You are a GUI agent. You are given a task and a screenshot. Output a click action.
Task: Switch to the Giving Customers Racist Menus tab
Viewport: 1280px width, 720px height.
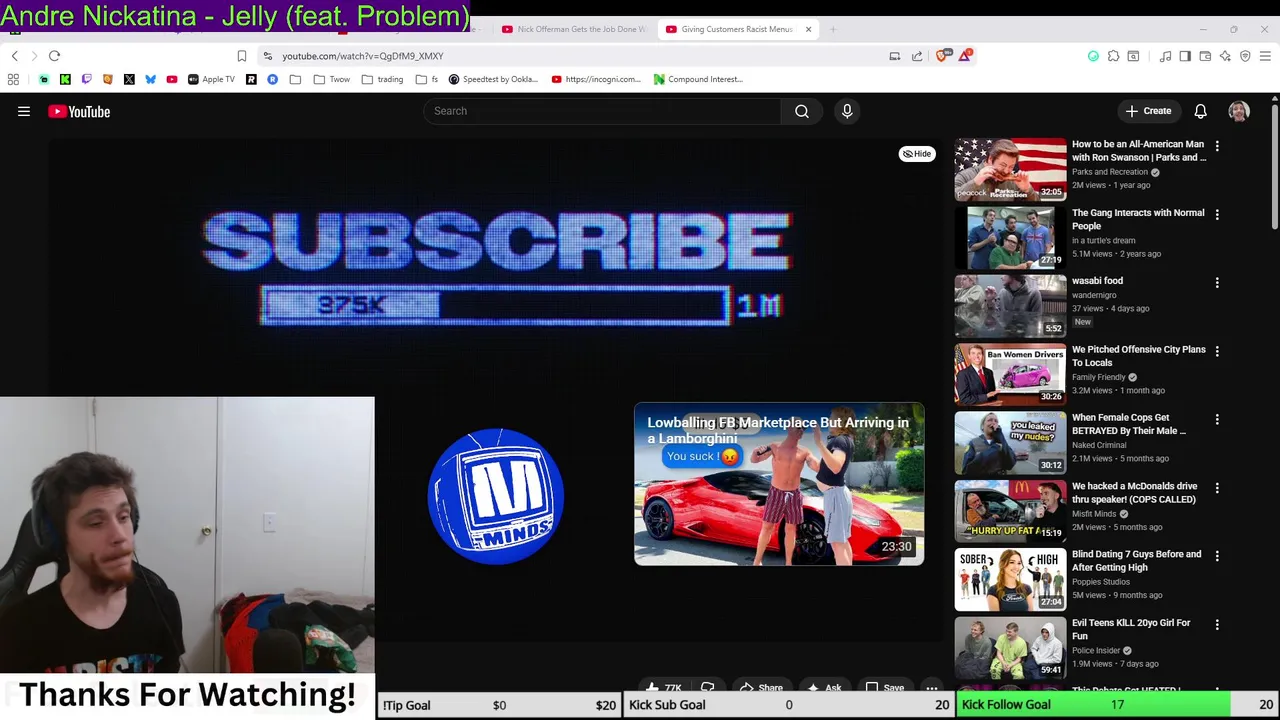[737, 29]
